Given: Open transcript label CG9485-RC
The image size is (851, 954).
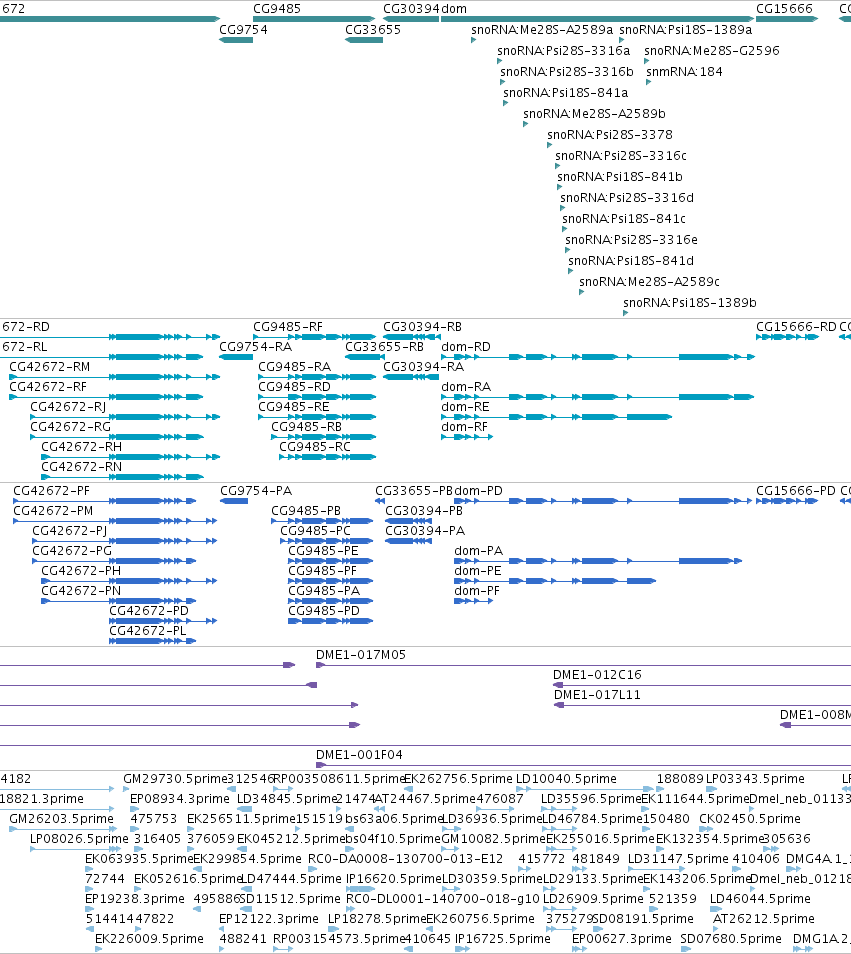Looking at the screenshot, I should [x=315, y=447].
